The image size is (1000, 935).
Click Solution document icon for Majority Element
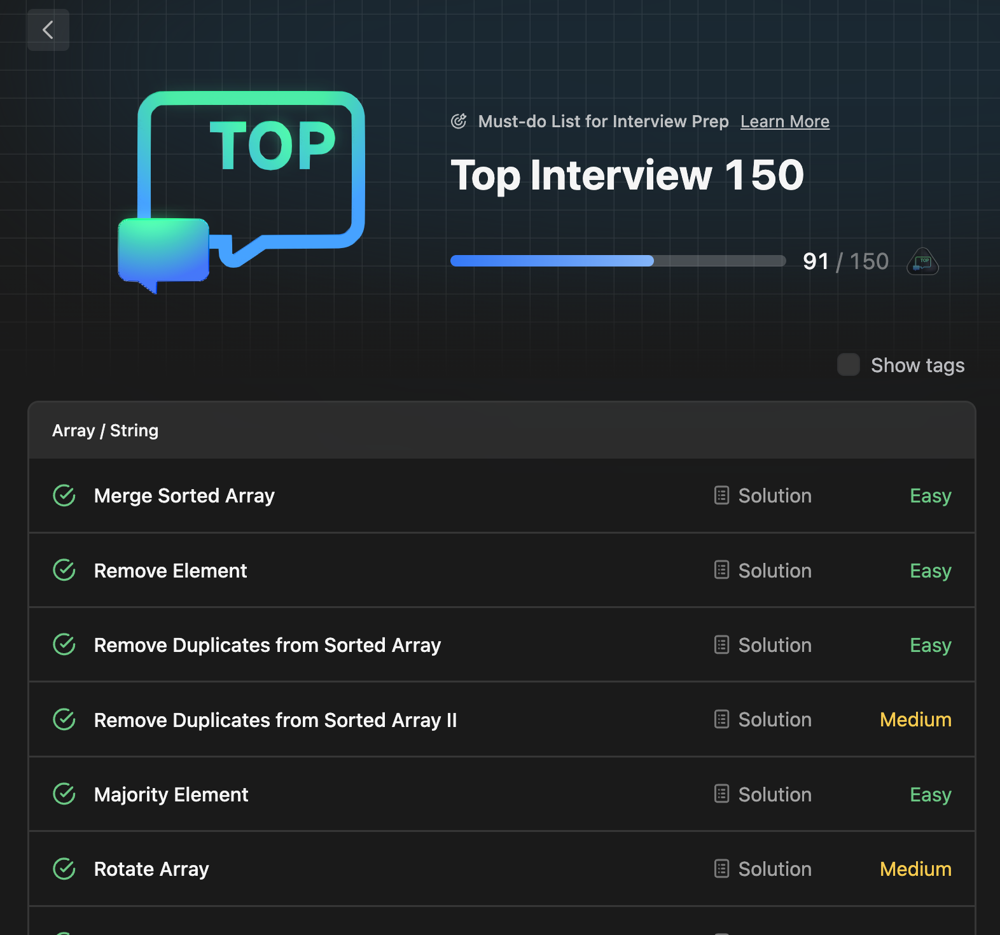721,794
